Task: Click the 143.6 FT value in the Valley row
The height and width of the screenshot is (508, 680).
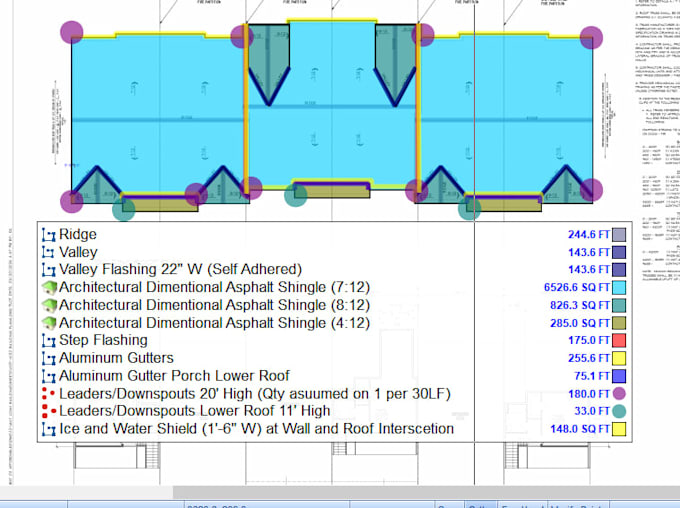Action: (588, 252)
